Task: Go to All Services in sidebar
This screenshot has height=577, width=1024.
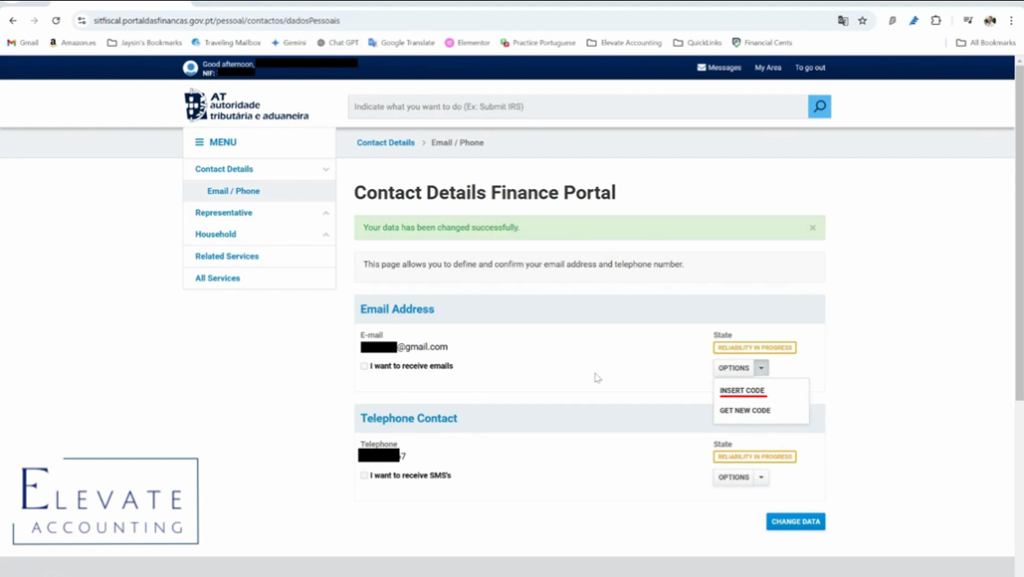Action: tap(217, 278)
